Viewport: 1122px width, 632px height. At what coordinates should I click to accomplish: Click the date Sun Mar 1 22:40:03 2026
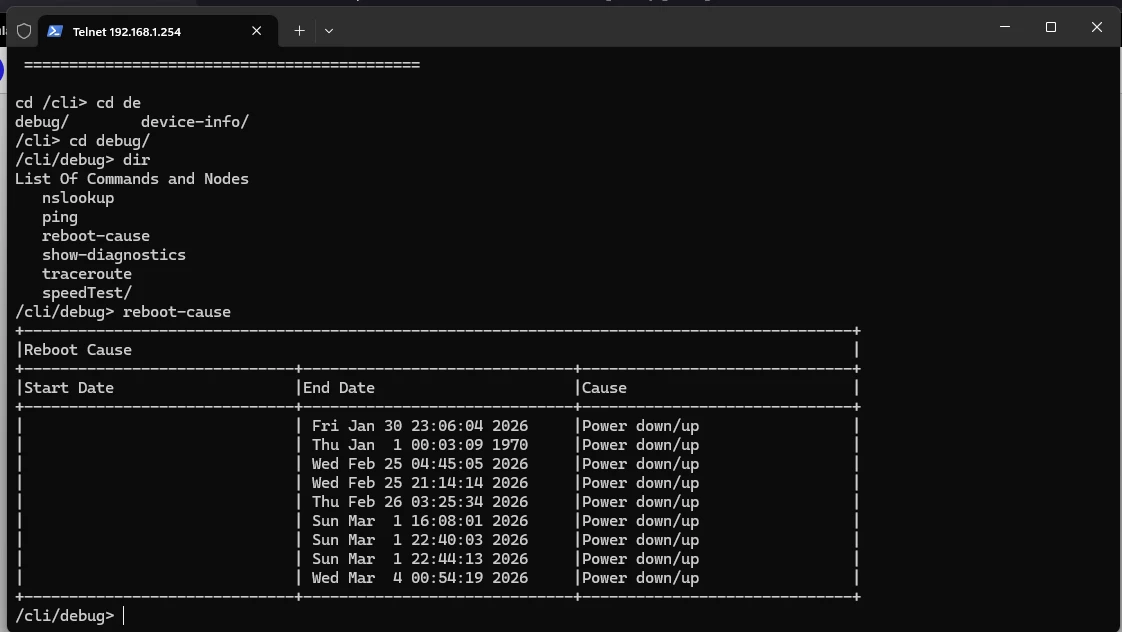pos(419,540)
